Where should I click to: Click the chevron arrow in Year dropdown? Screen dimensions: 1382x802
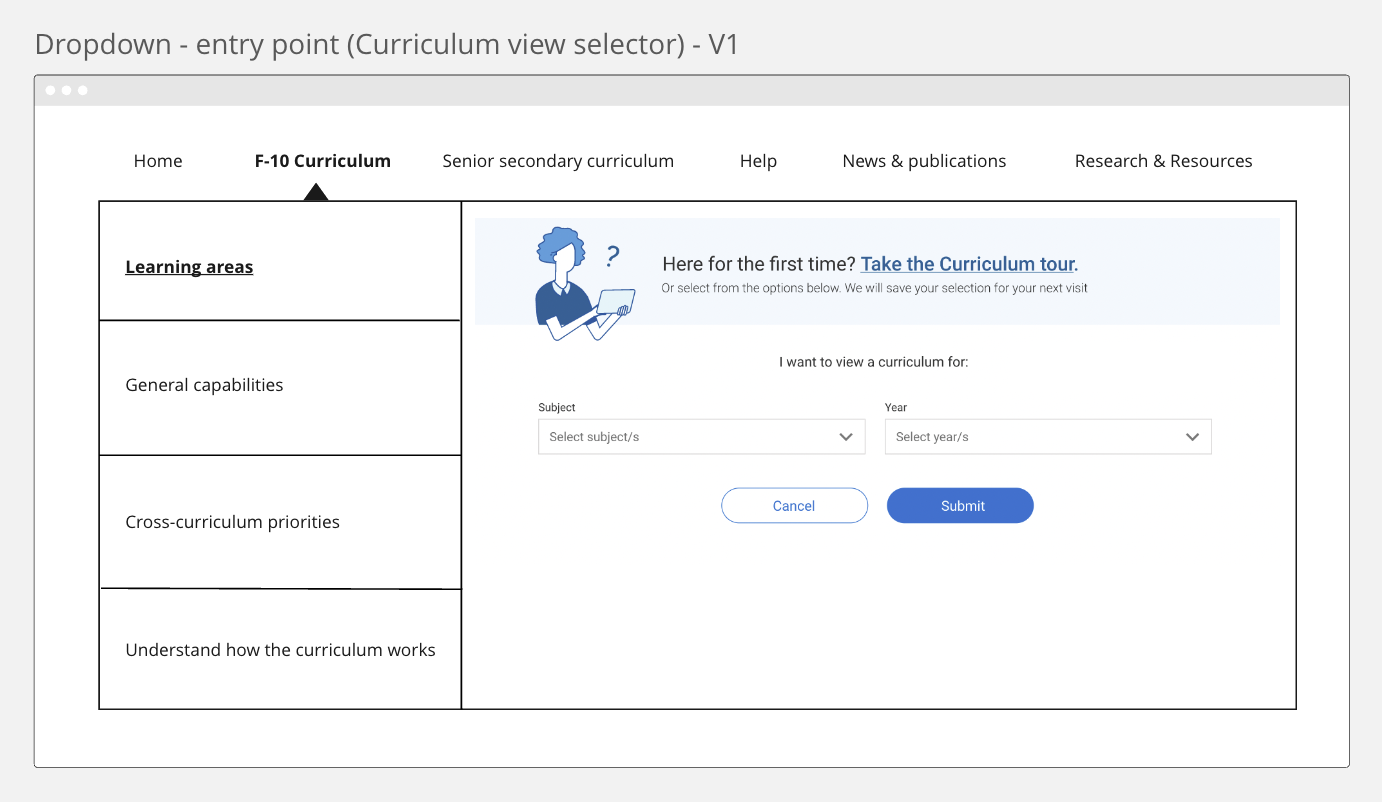[x=1192, y=437]
